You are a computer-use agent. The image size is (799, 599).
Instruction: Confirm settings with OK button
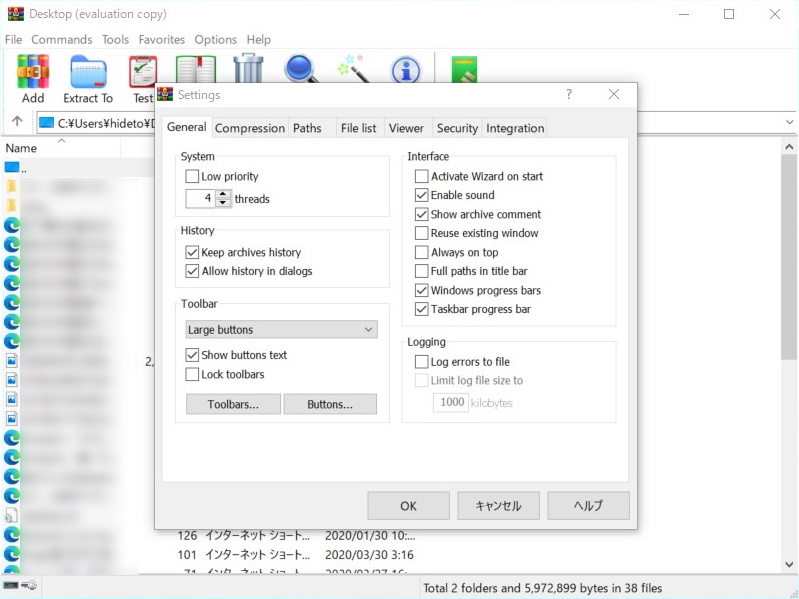click(408, 505)
